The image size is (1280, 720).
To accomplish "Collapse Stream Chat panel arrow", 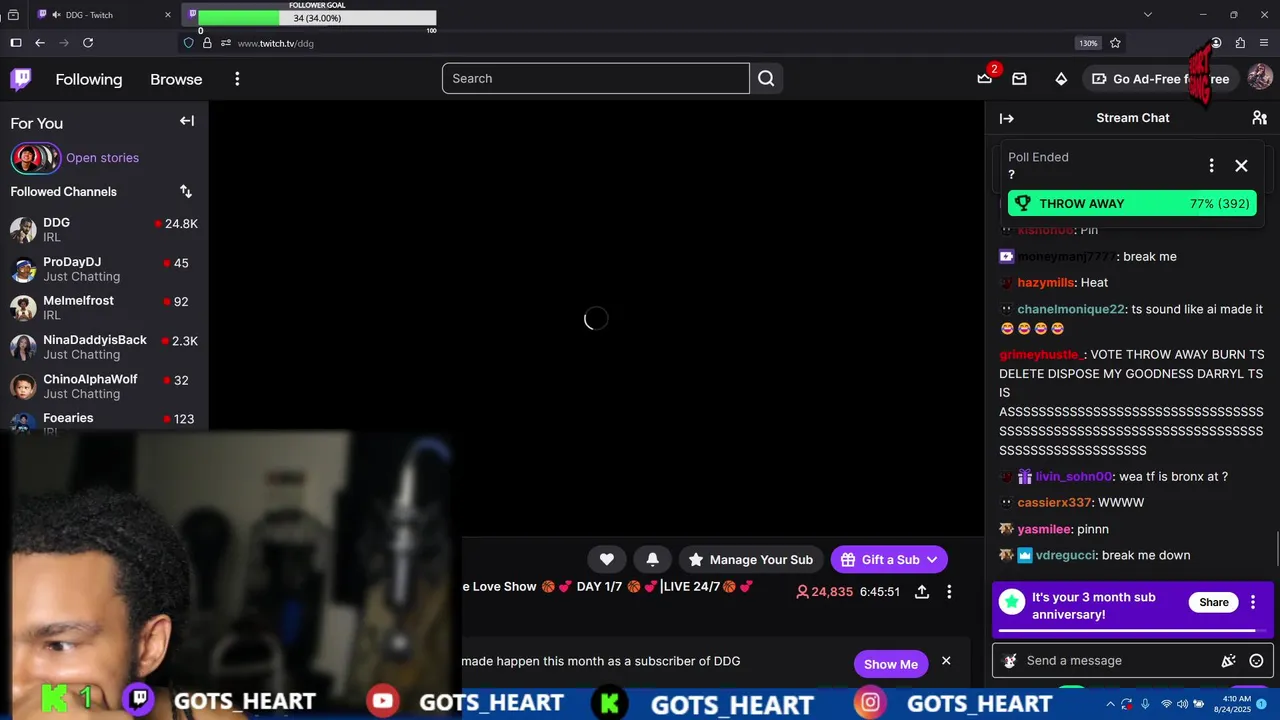I will click(1007, 118).
